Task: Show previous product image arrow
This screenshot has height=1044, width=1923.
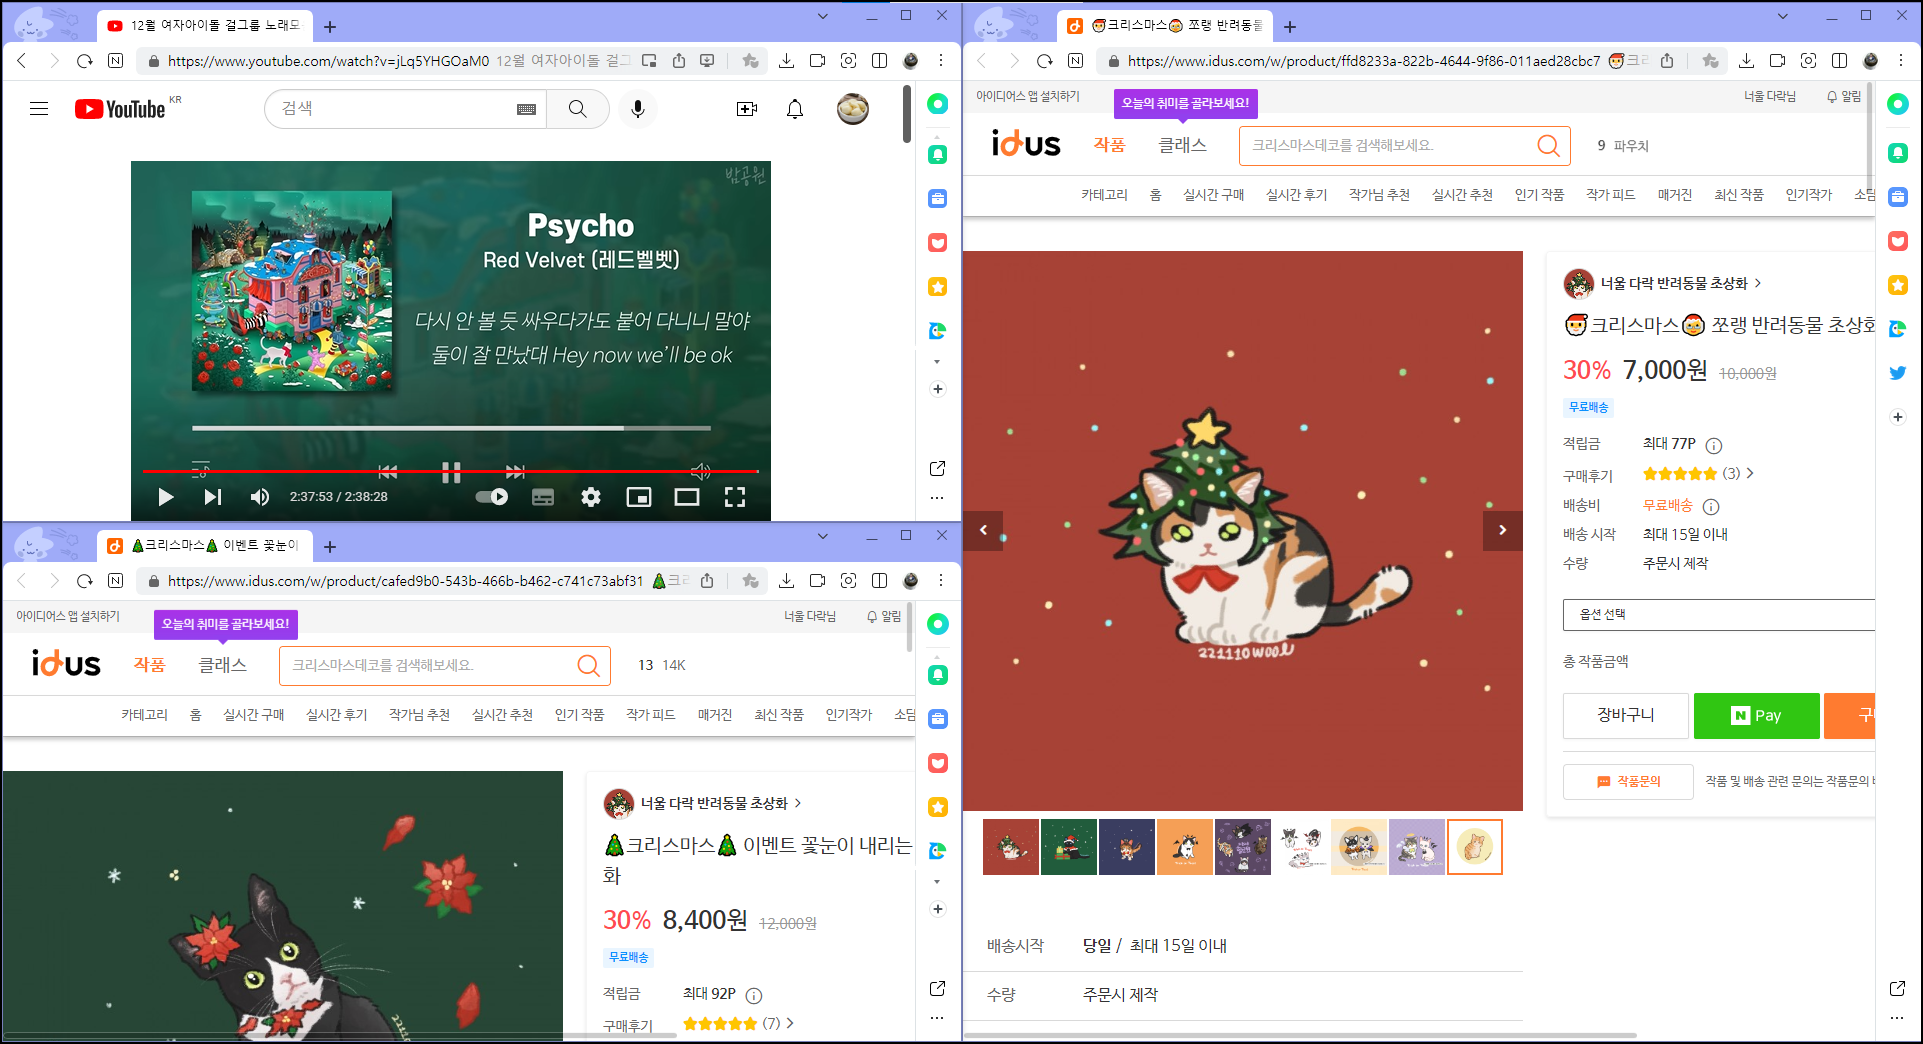Action: click(x=983, y=530)
